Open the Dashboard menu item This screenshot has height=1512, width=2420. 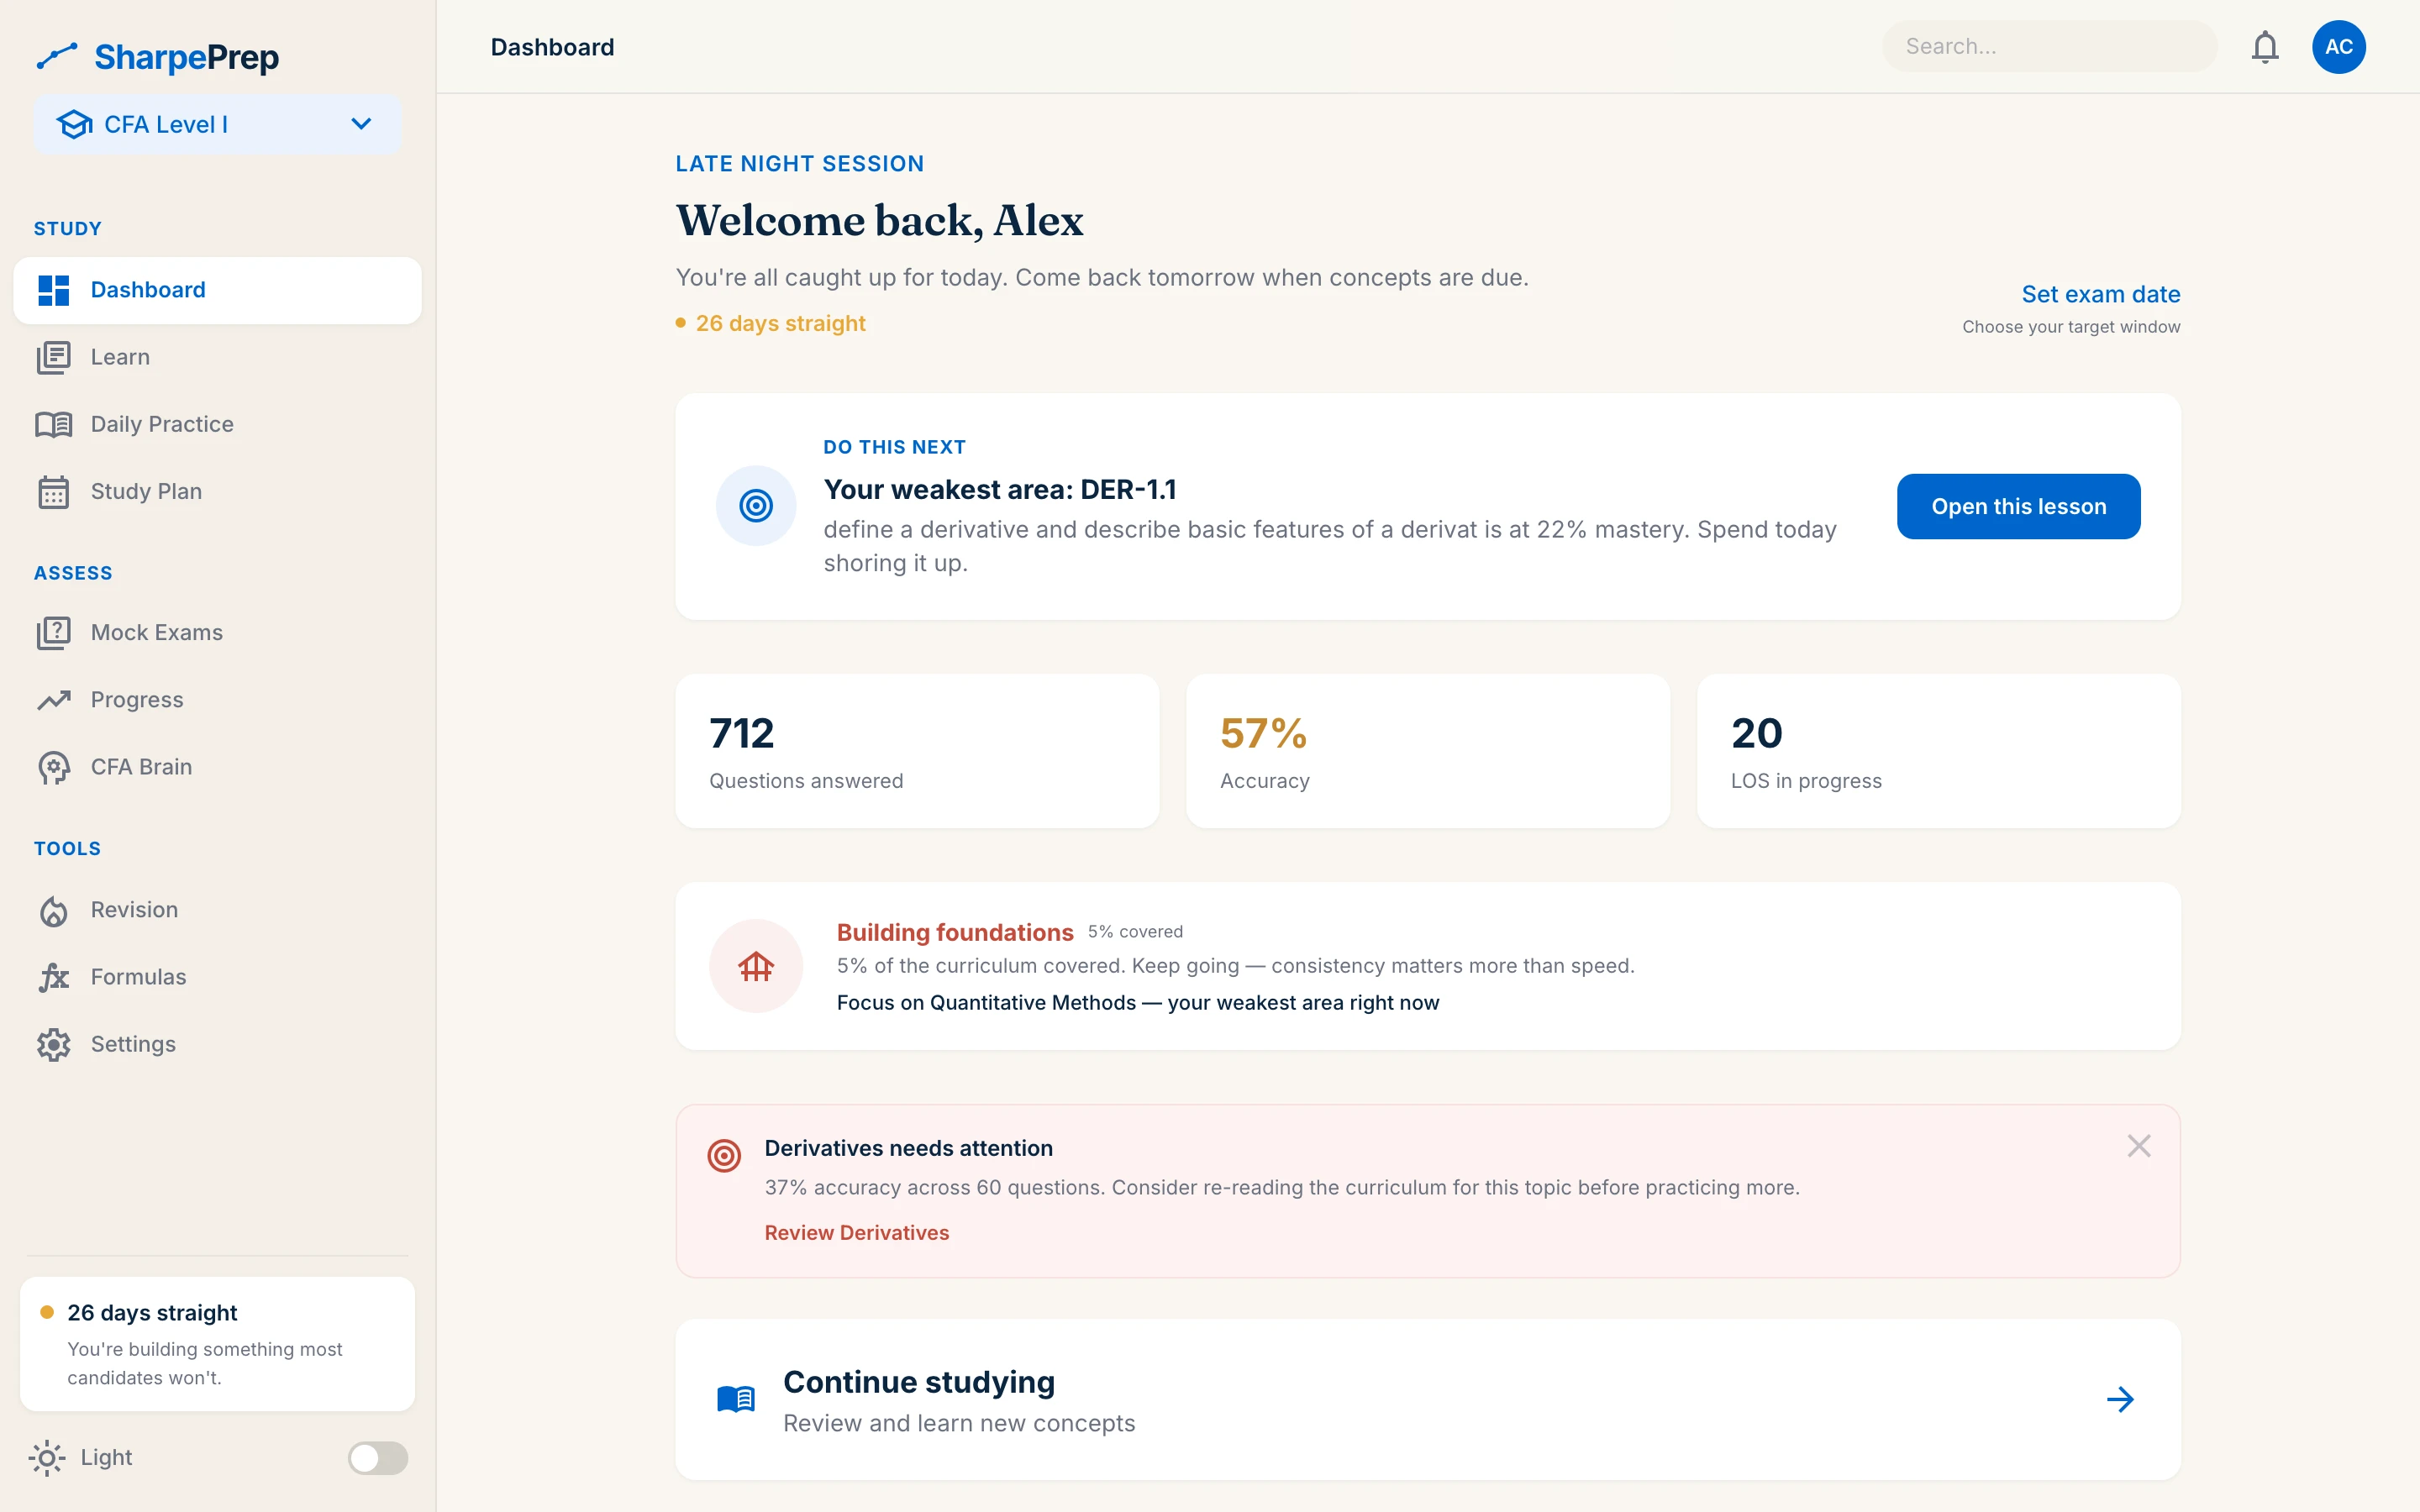pos(217,290)
